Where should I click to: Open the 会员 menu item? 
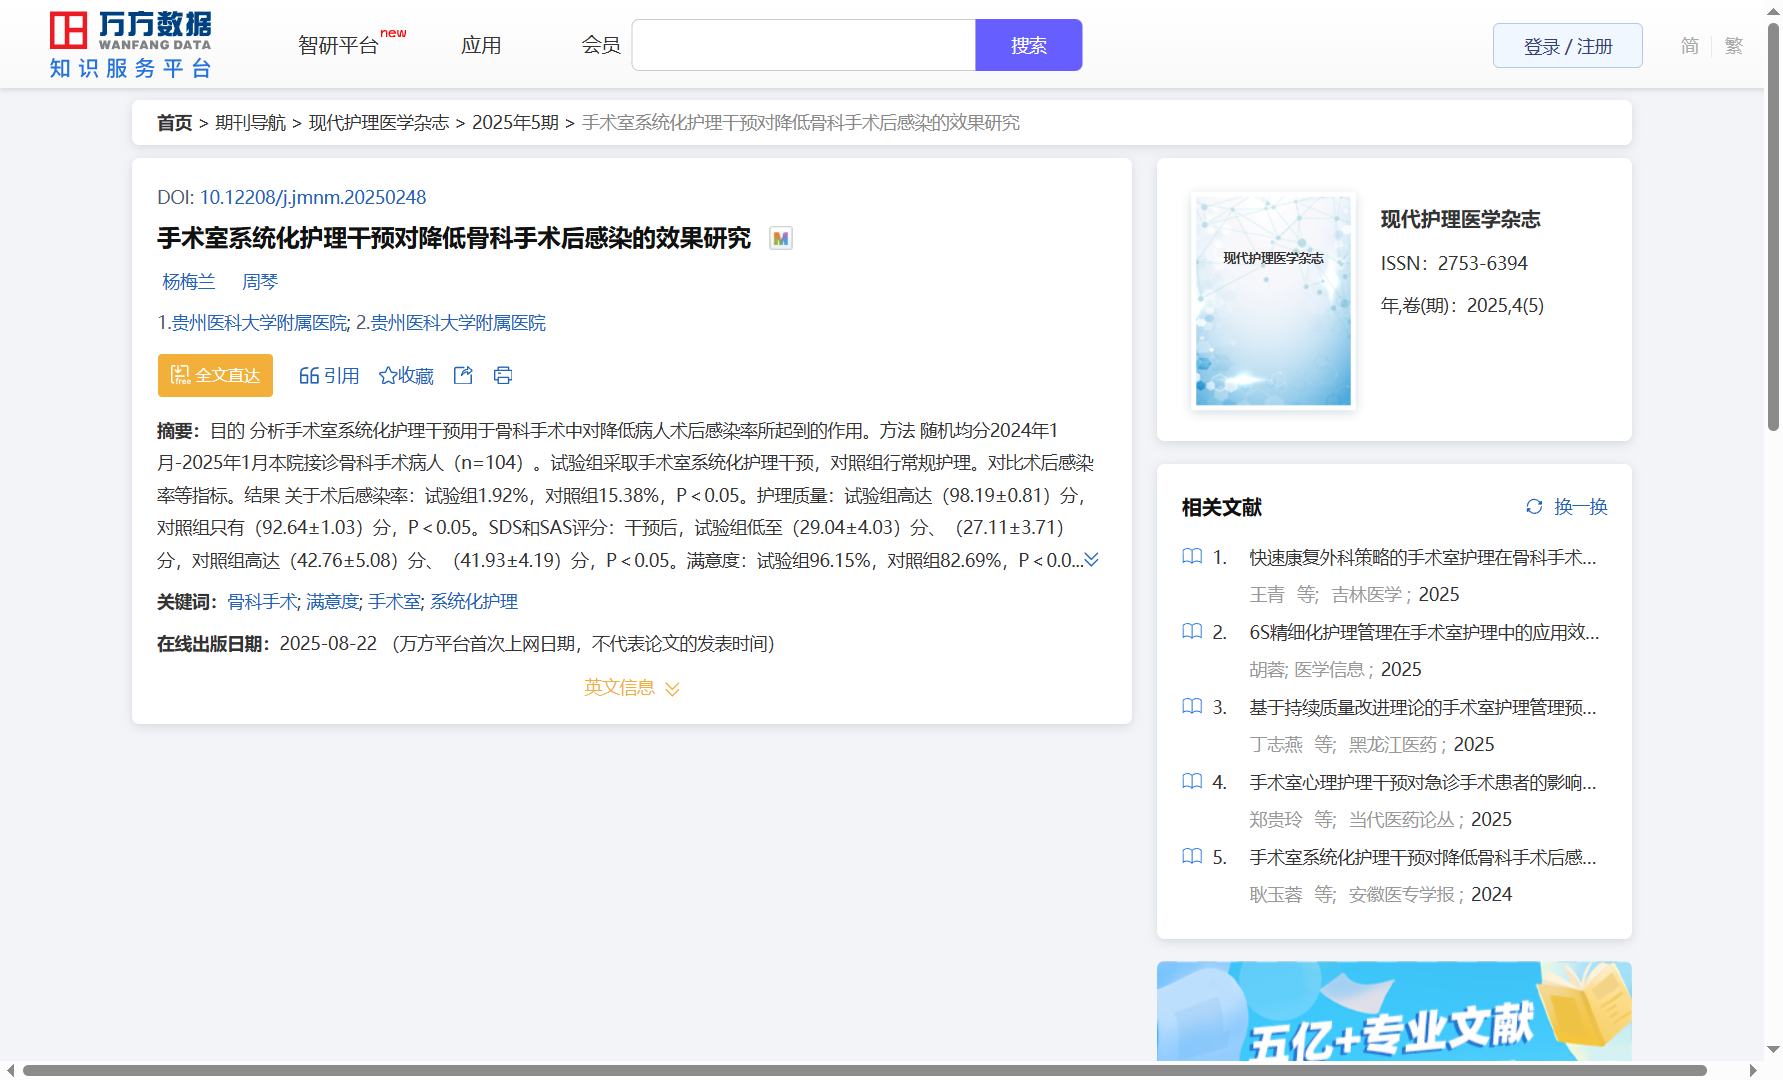(601, 46)
